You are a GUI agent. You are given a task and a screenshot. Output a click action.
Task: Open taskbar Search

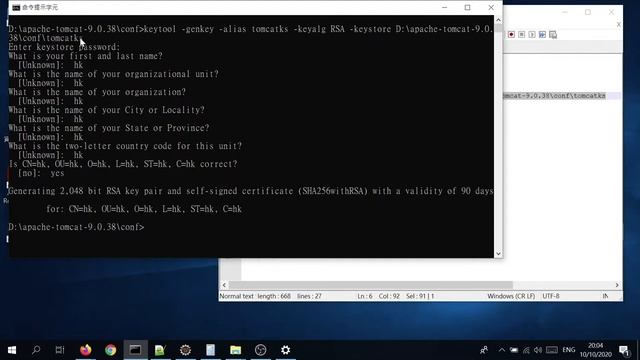click(36, 350)
